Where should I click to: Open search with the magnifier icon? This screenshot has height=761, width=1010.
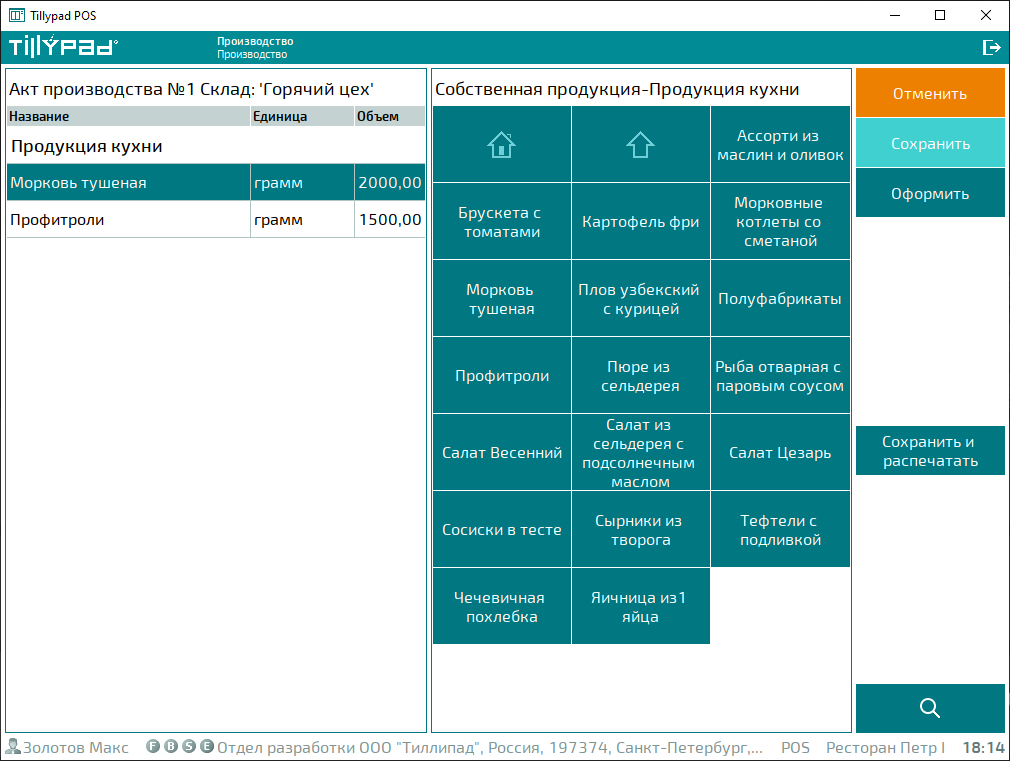click(930, 708)
